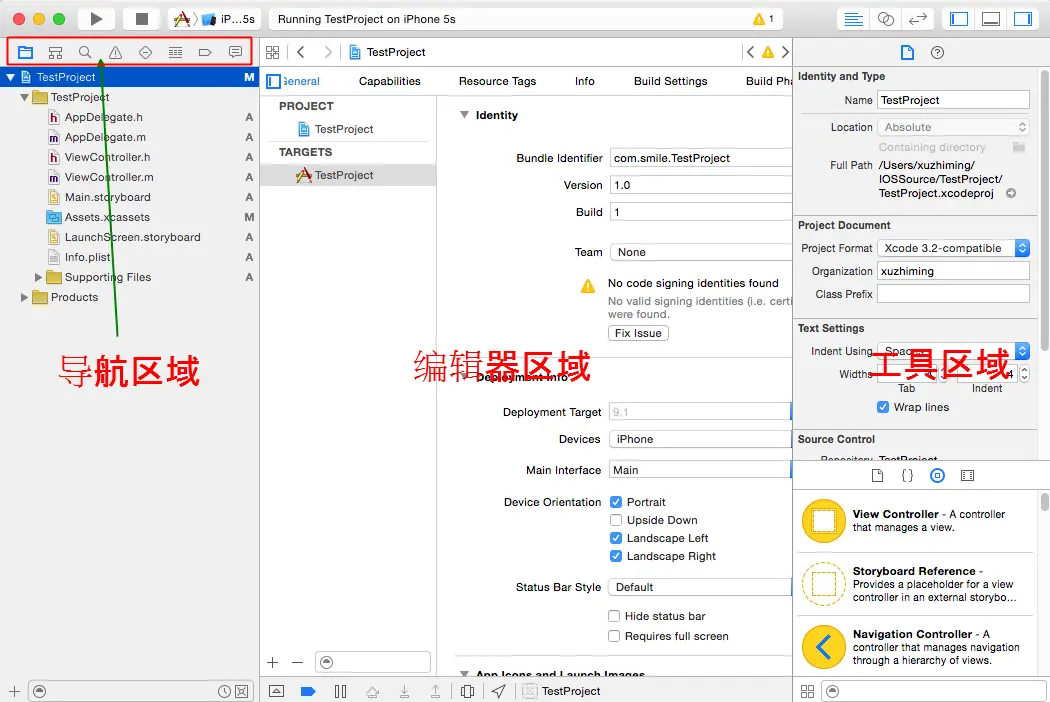This screenshot has height=702, width=1050.
Task: Toggle the left Navigator pane visibility
Action: (x=959, y=19)
